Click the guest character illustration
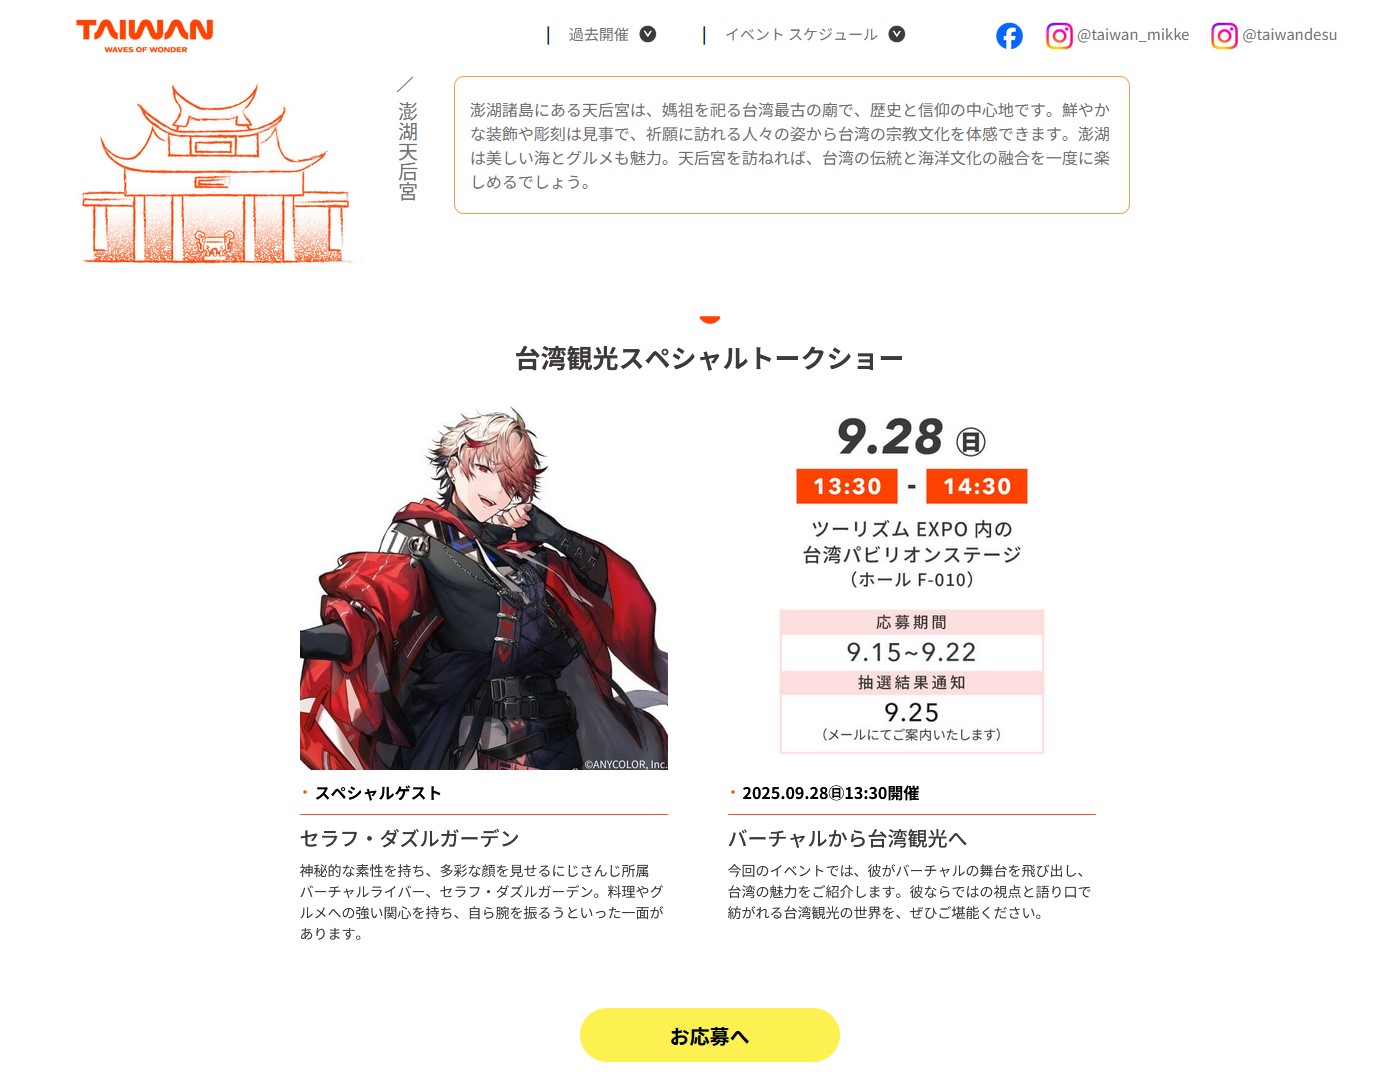The image size is (1399, 1080). [484, 588]
